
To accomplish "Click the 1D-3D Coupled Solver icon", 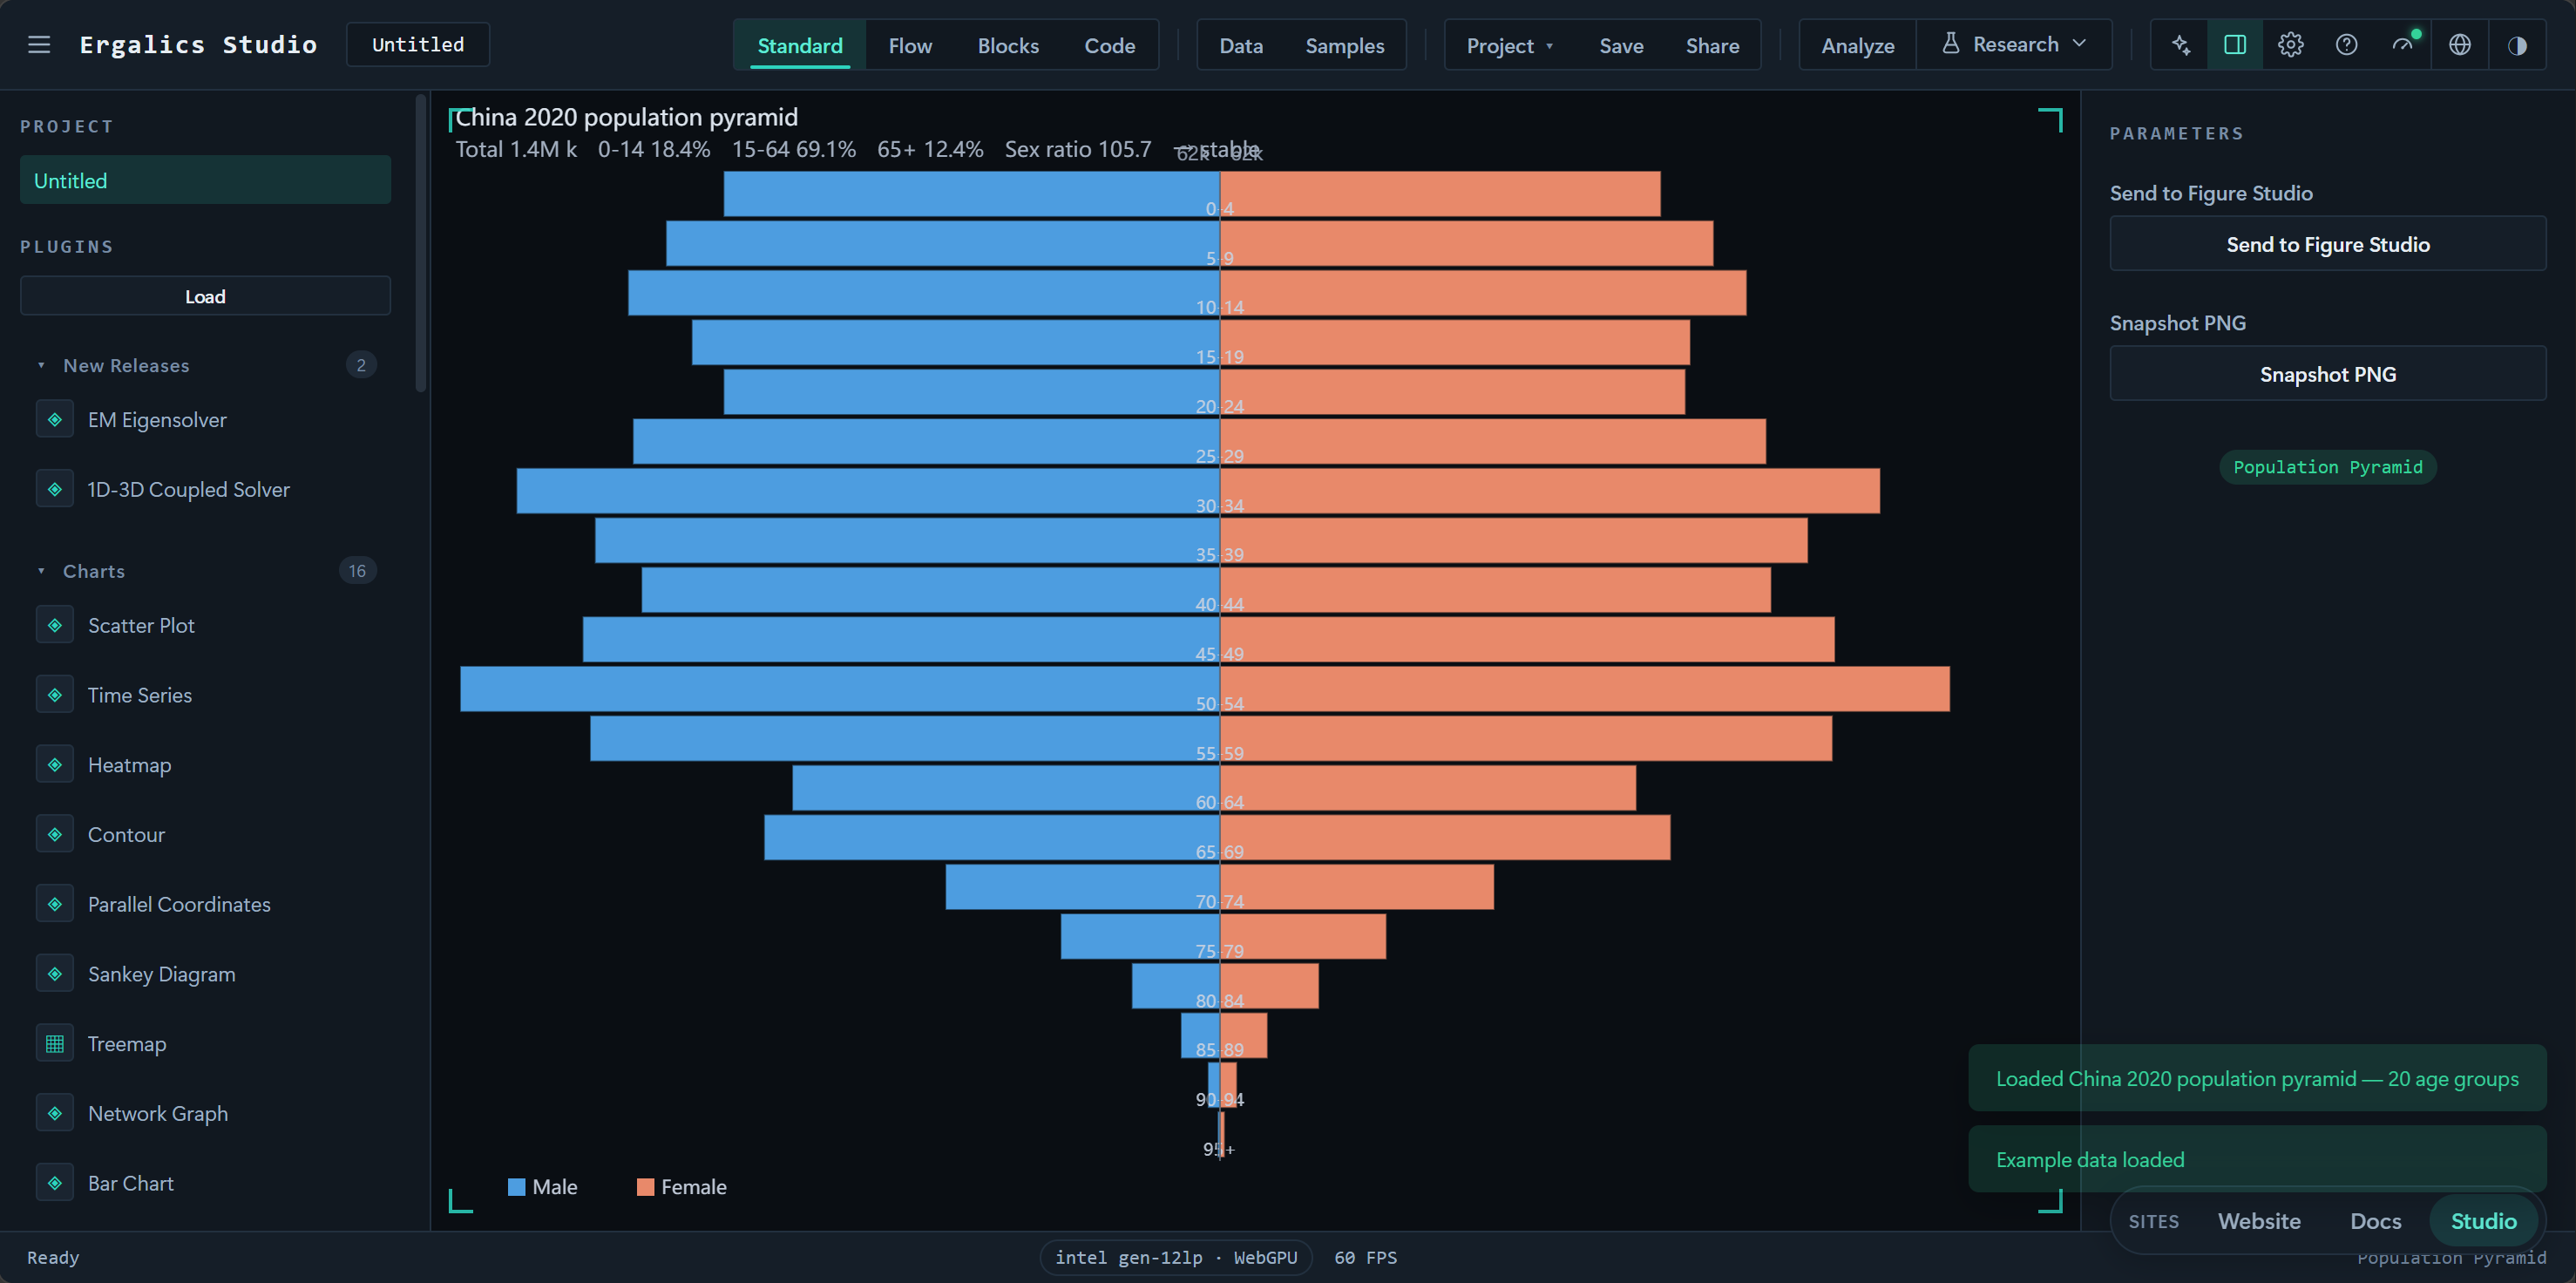I will pos(55,489).
